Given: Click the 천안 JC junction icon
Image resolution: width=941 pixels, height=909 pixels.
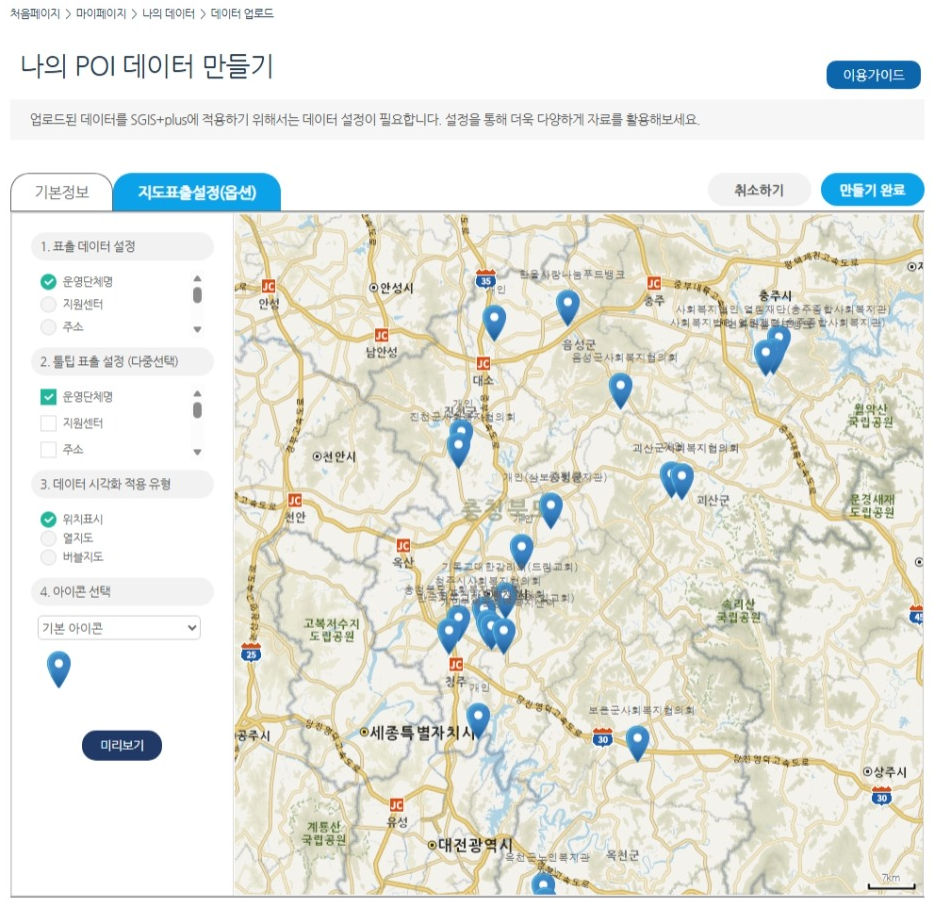Looking at the screenshot, I should tap(295, 500).
